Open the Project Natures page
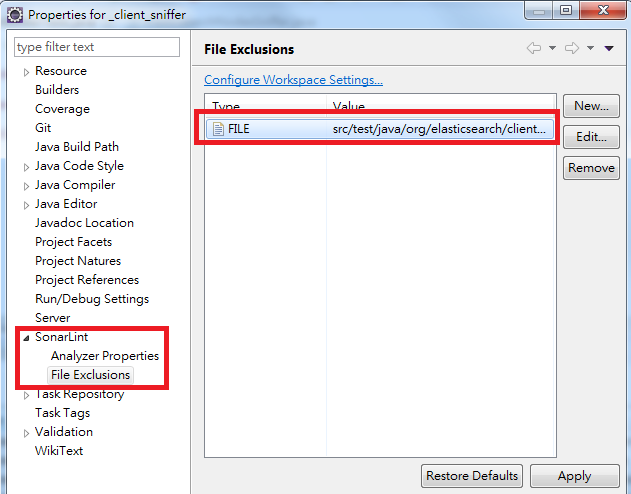Image resolution: width=631 pixels, height=494 pixels. [78, 260]
